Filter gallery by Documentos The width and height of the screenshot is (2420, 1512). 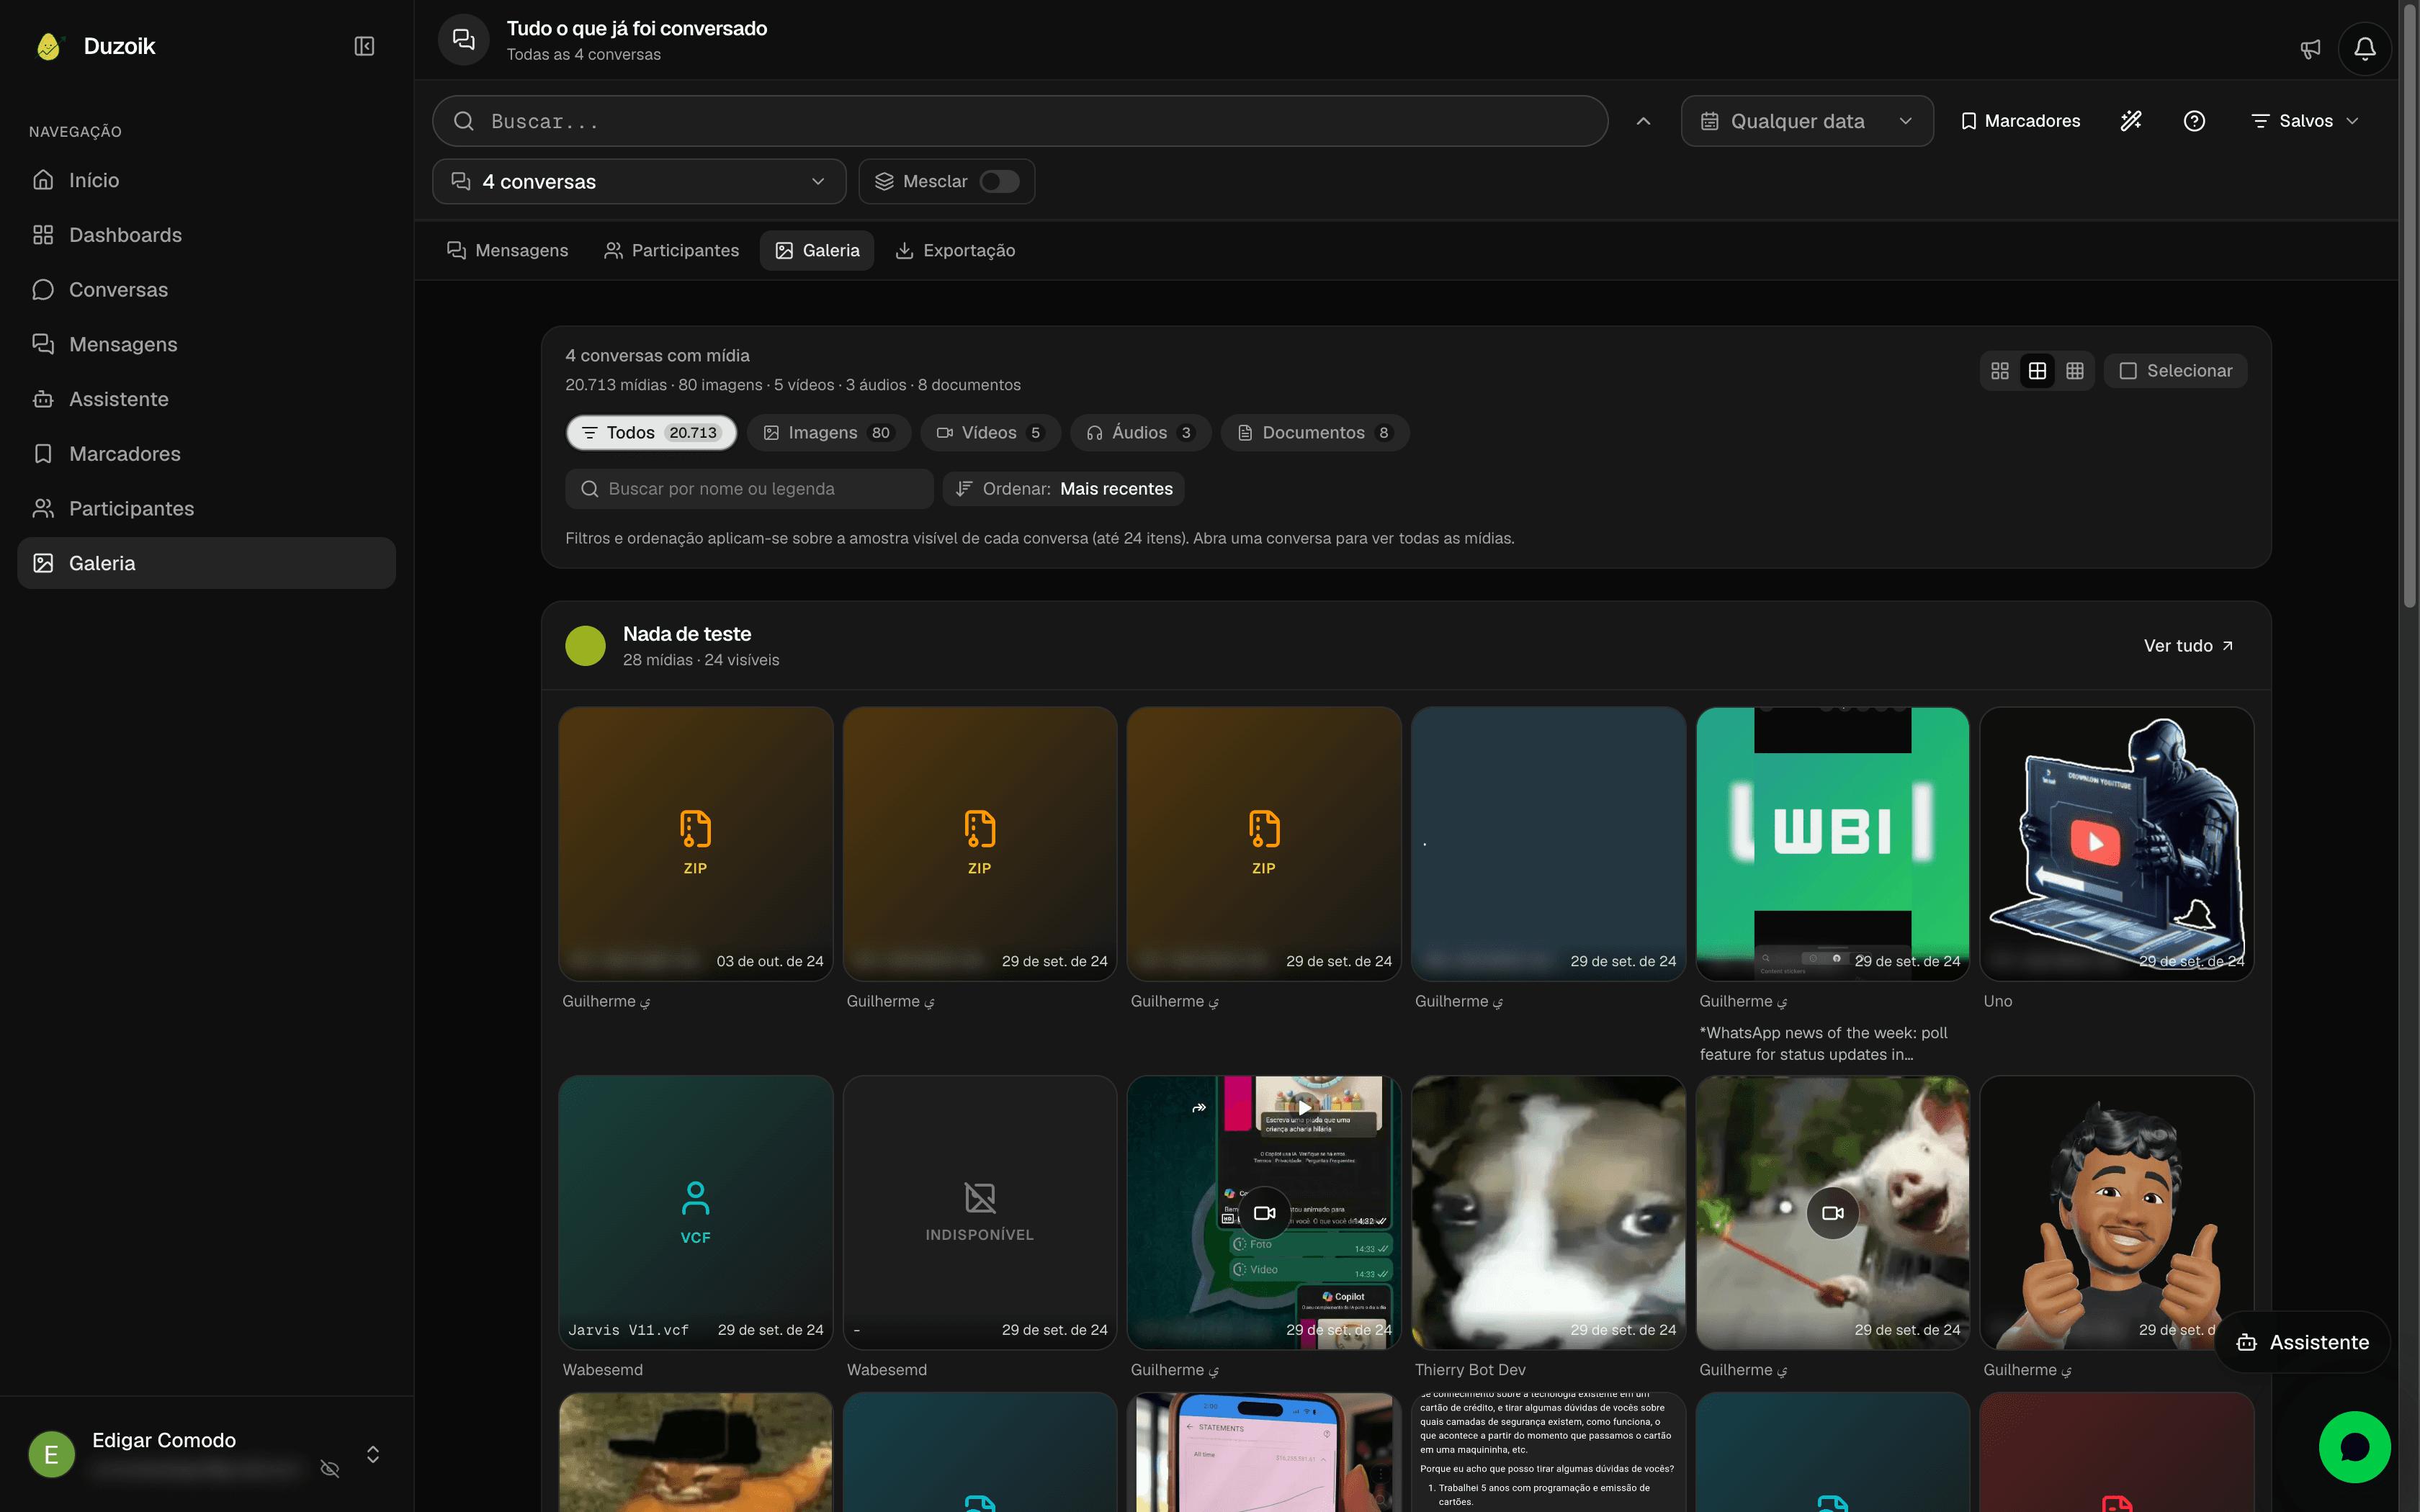(1315, 433)
